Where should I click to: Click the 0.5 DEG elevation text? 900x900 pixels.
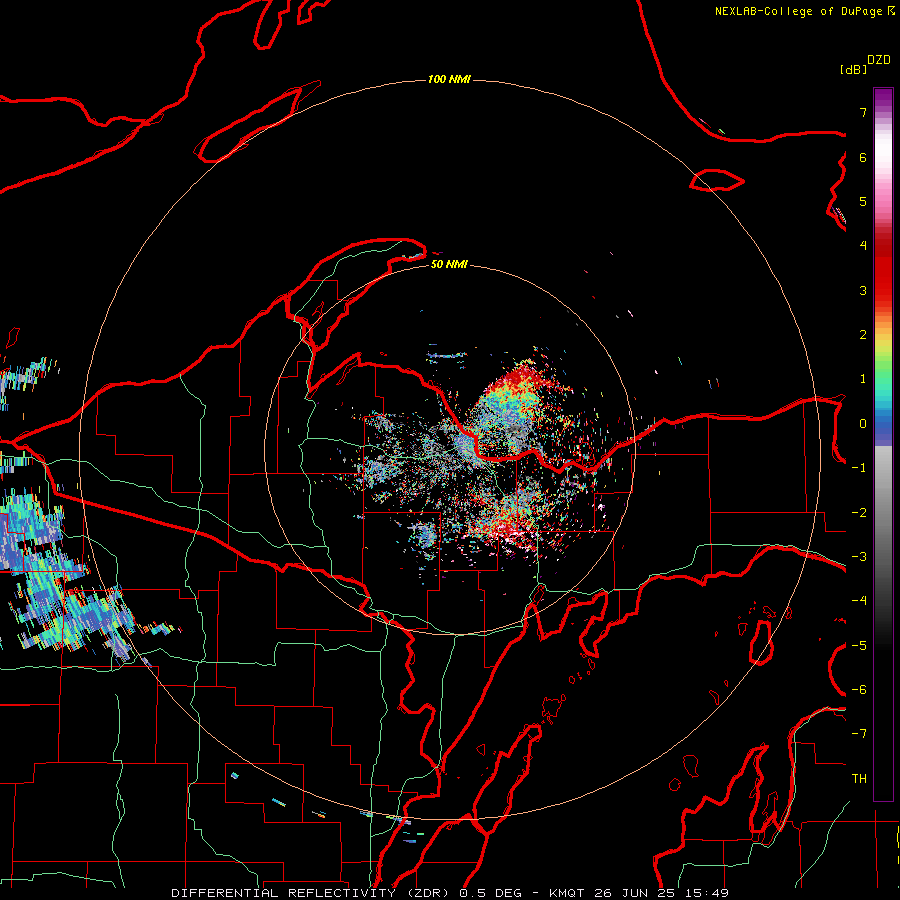tap(491, 893)
